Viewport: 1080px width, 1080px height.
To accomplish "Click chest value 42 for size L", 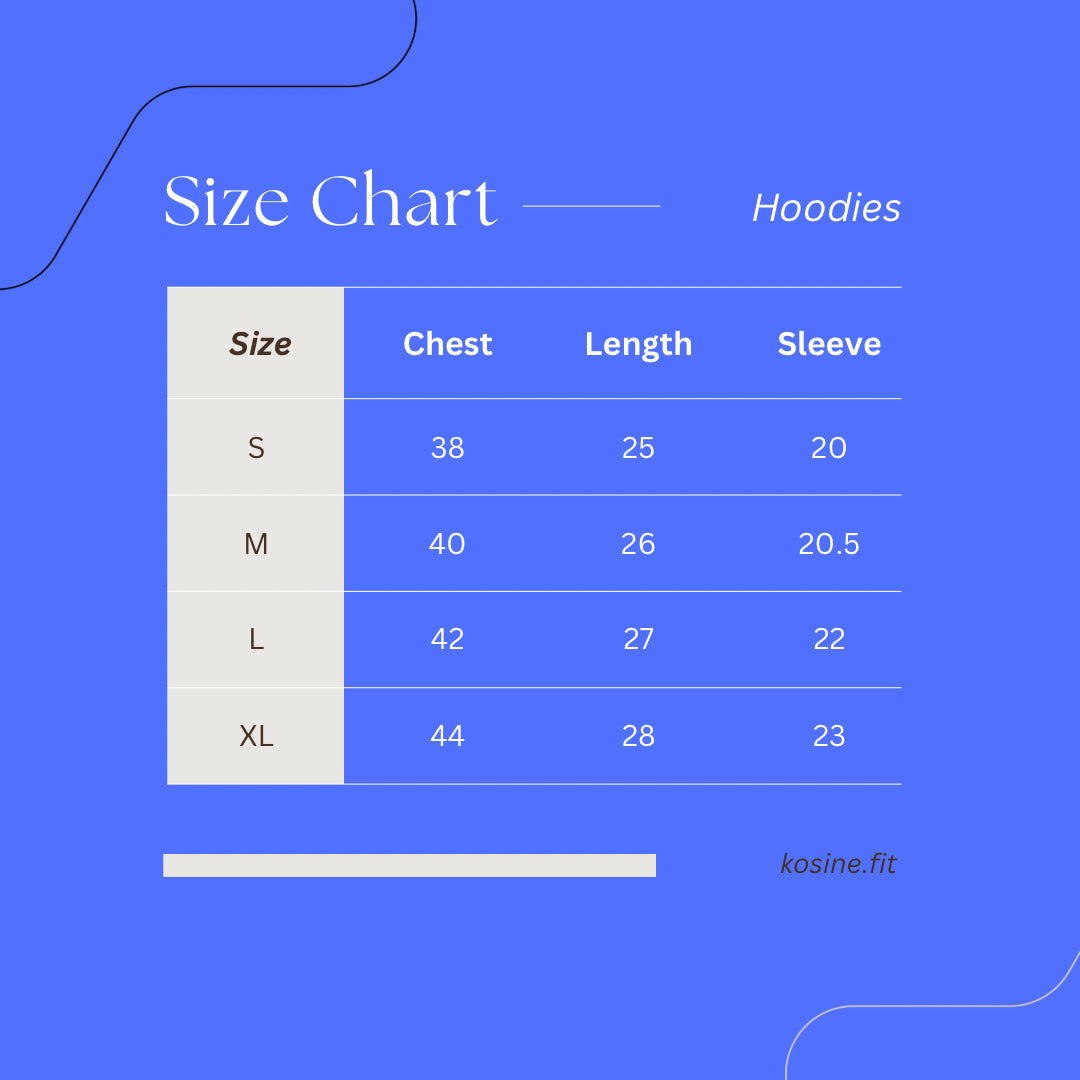I will coord(447,640).
